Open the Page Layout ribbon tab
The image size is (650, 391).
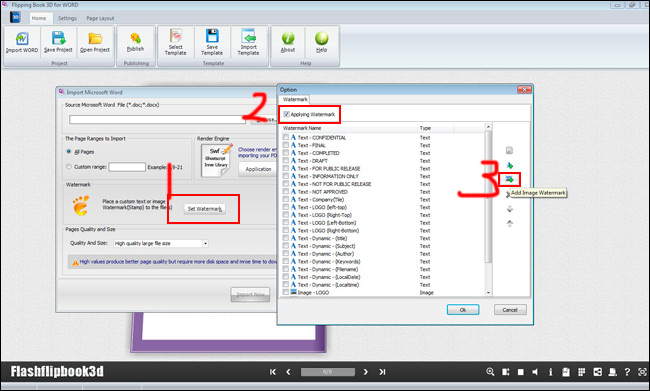tap(100, 18)
